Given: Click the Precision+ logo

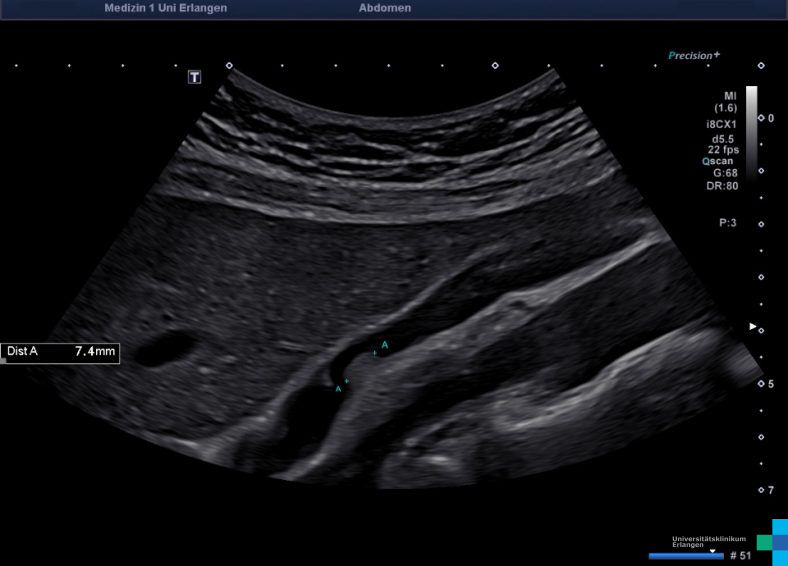Looking at the screenshot, I should [693, 56].
